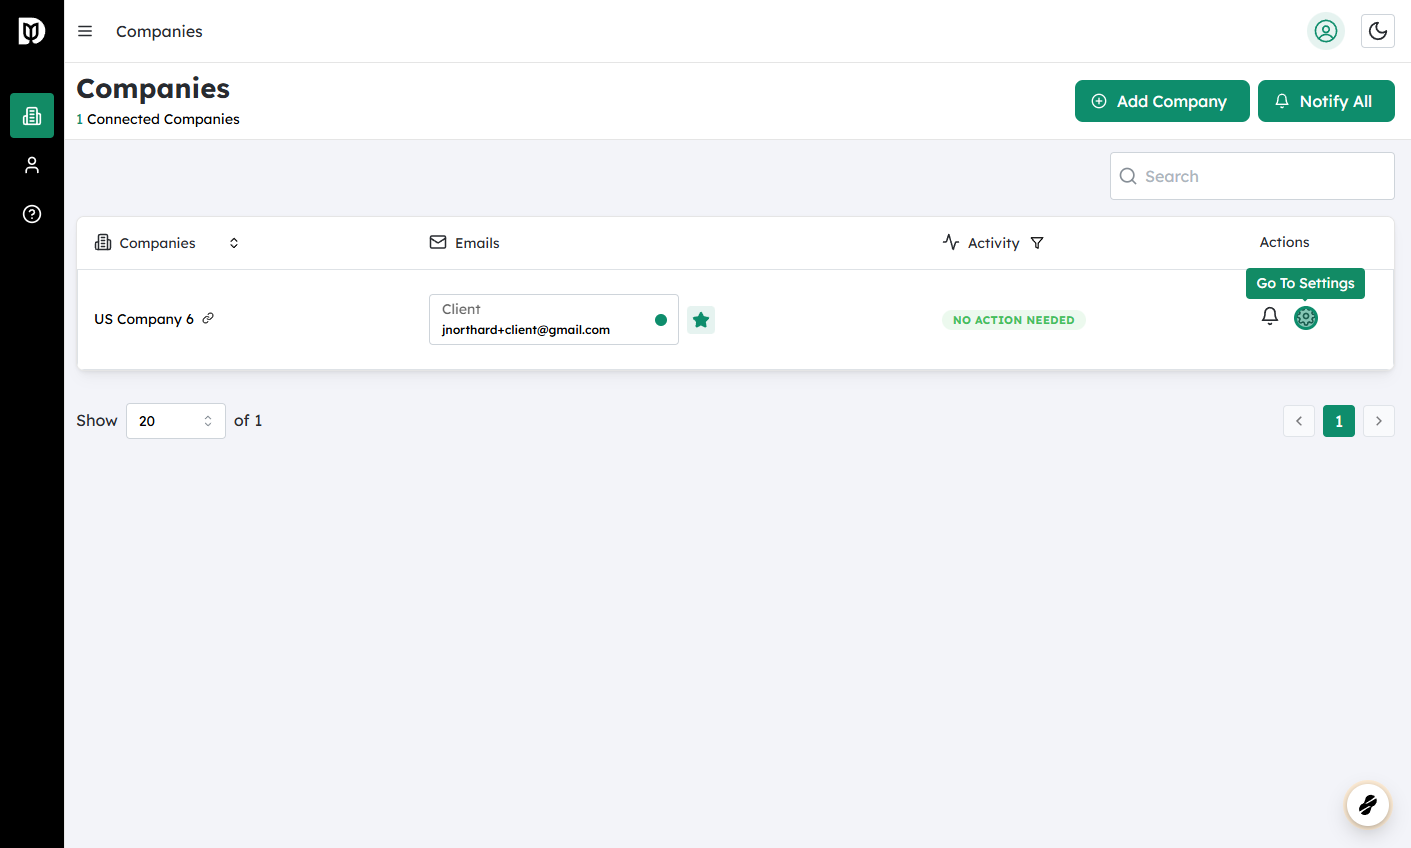Sort the Companies column

(x=234, y=243)
